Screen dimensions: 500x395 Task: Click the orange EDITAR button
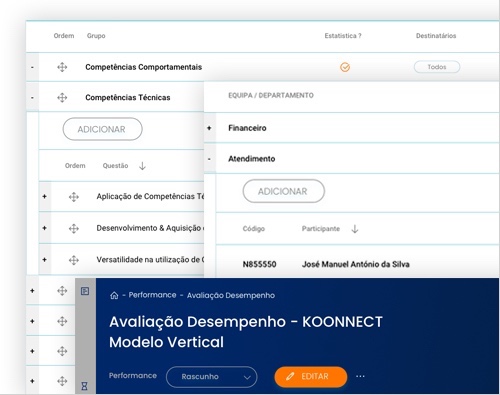(x=311, y=377)
